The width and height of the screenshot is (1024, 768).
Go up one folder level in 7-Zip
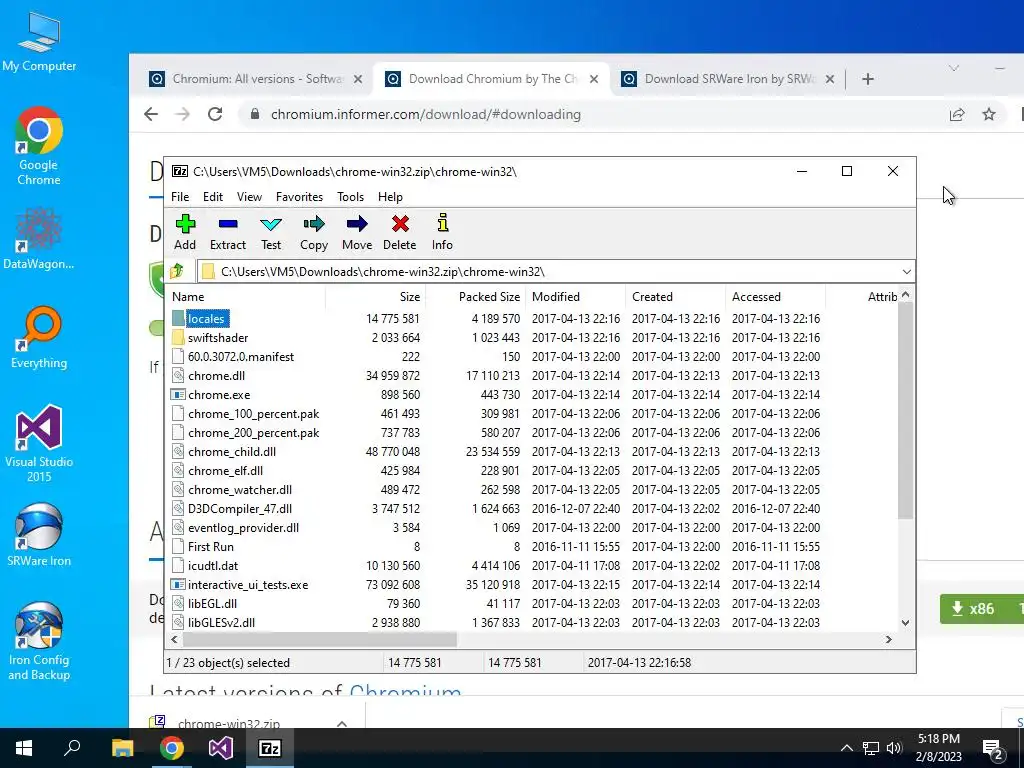(177, 271)
